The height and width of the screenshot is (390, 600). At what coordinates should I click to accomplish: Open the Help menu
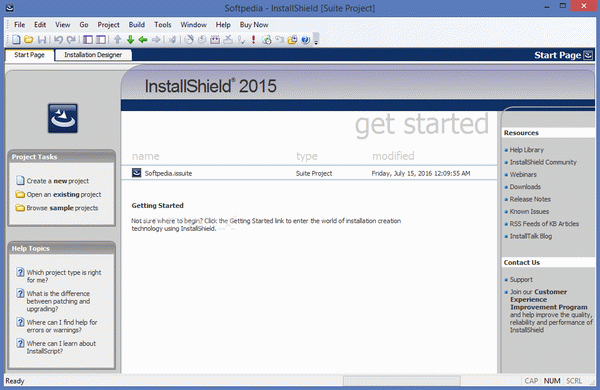click(223, 25)
